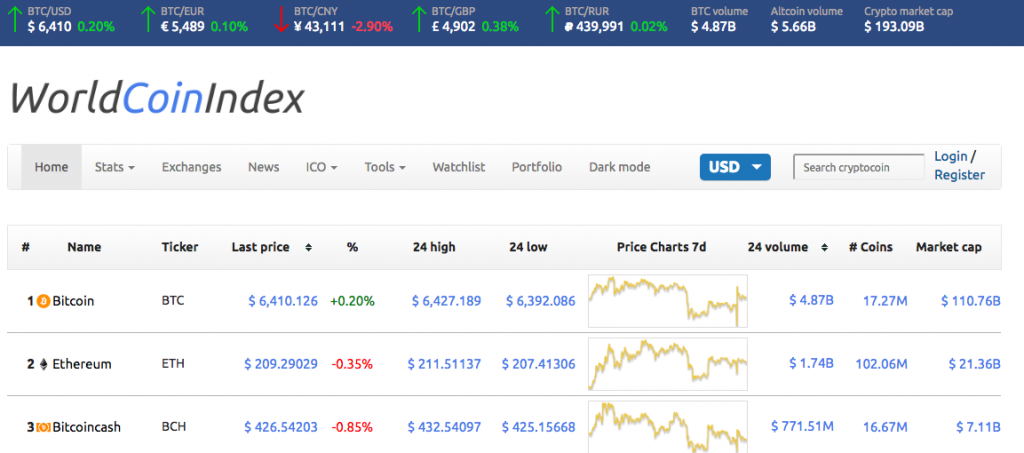Go to Exchanges page
This screenshot has width=1024, height=453.
191,167
